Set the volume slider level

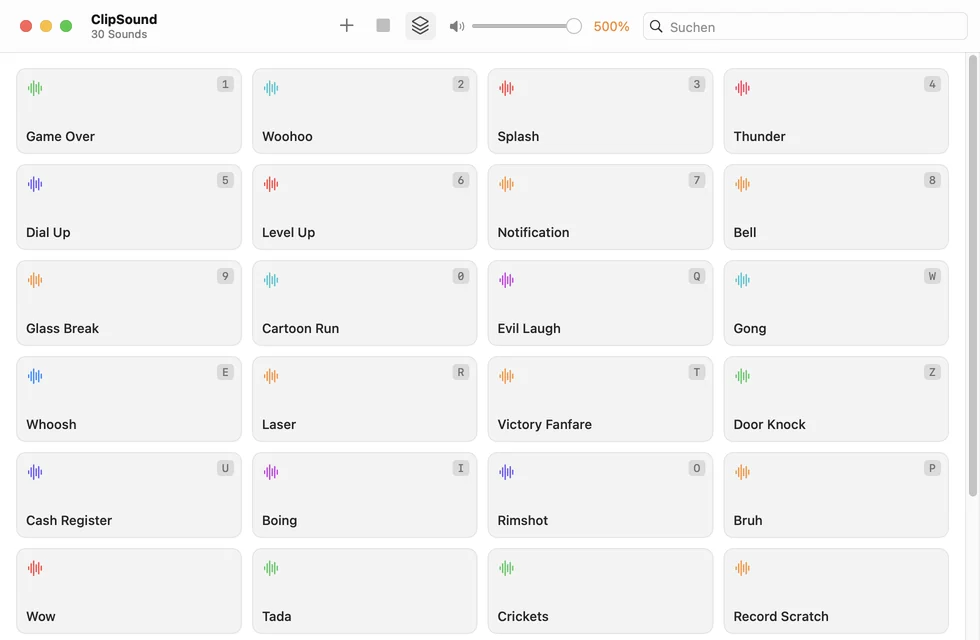[527, 26]
